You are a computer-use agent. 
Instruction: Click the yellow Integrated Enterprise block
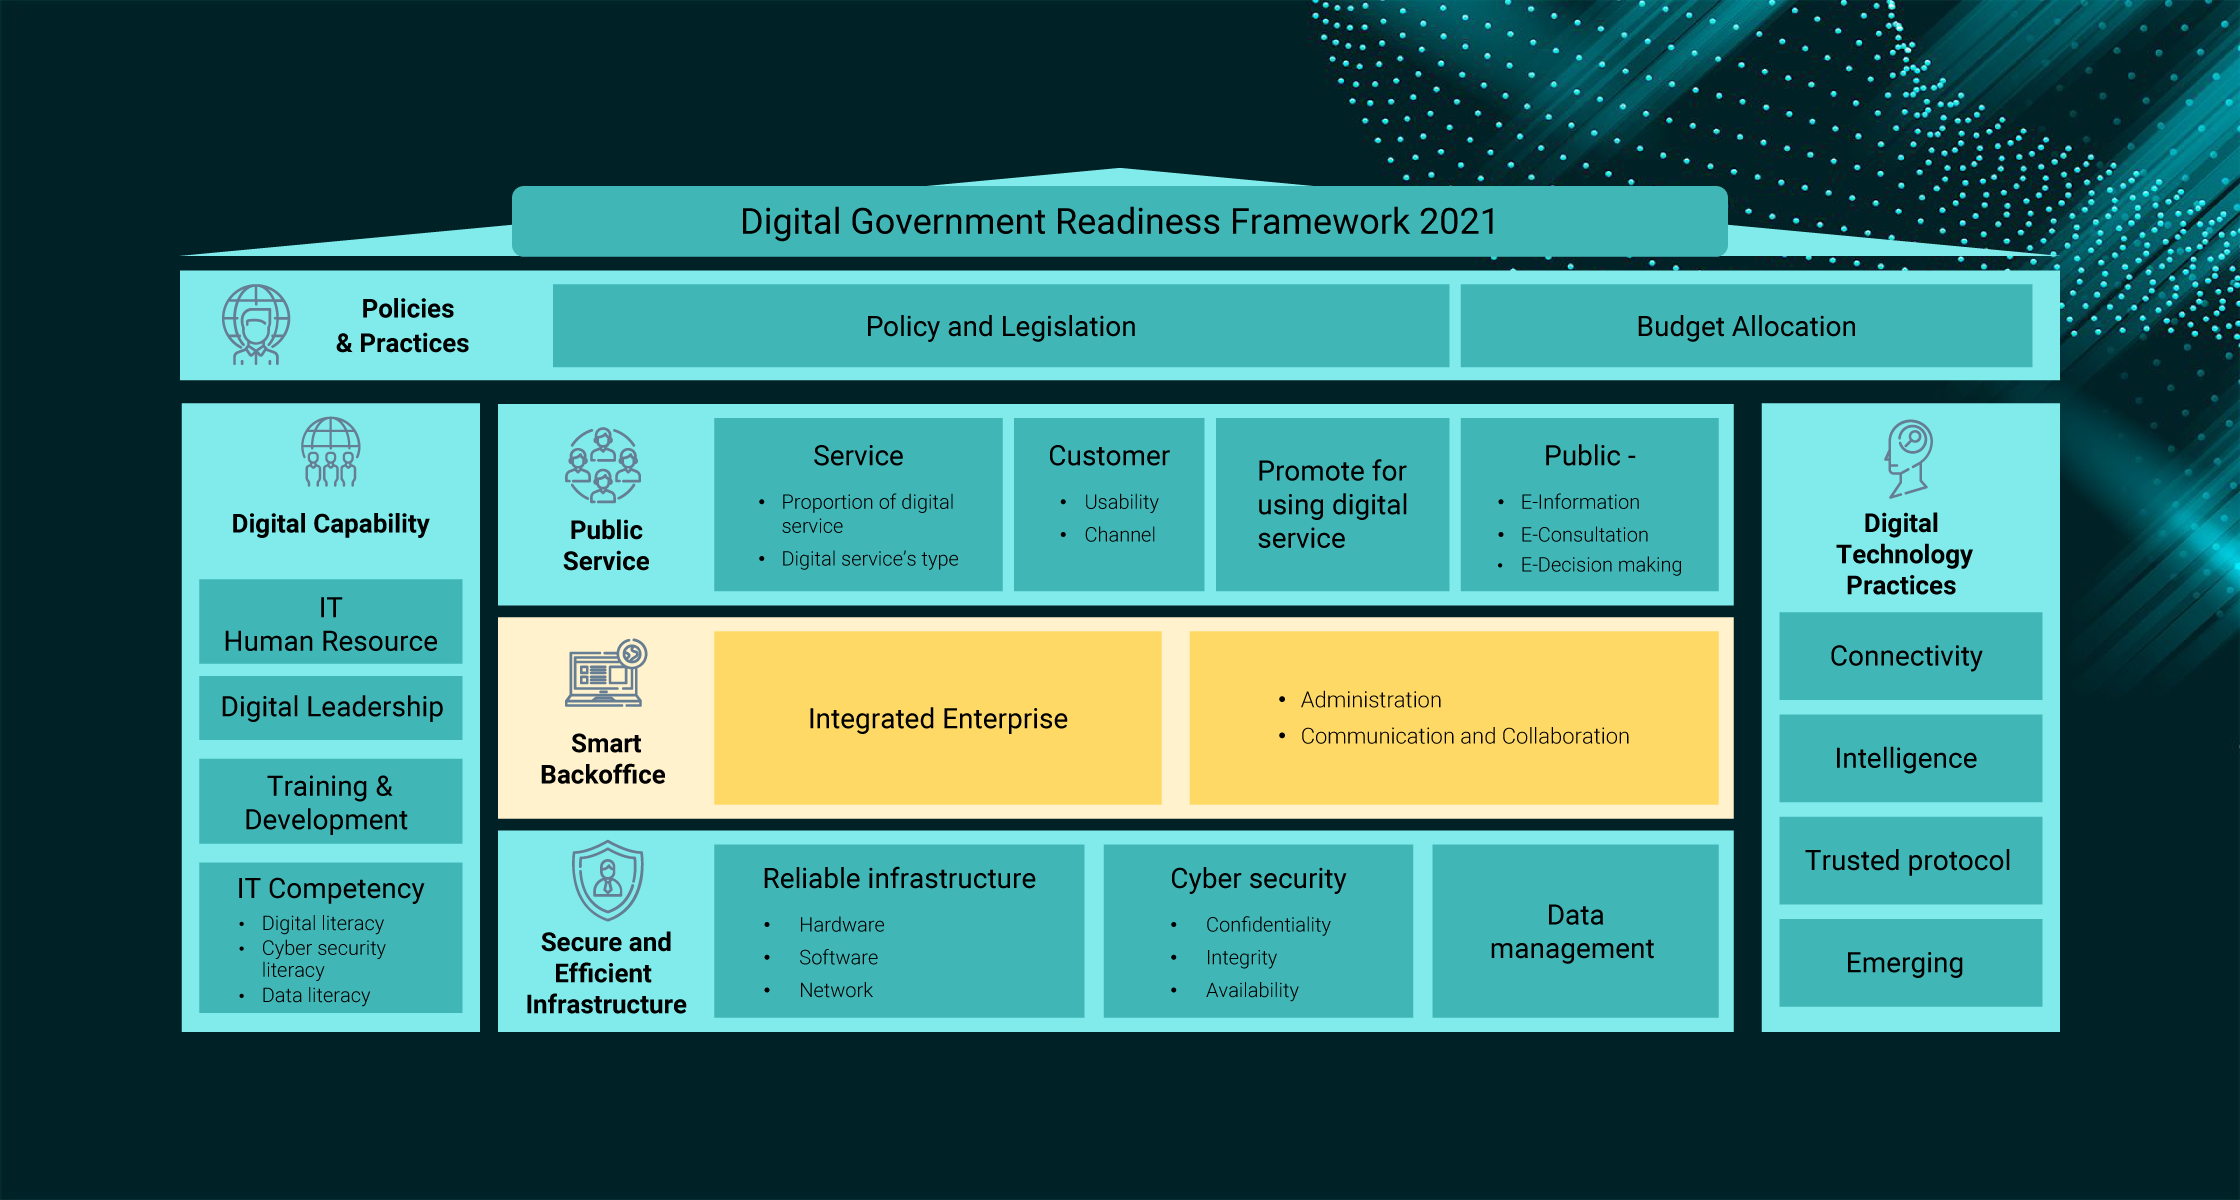937,718
